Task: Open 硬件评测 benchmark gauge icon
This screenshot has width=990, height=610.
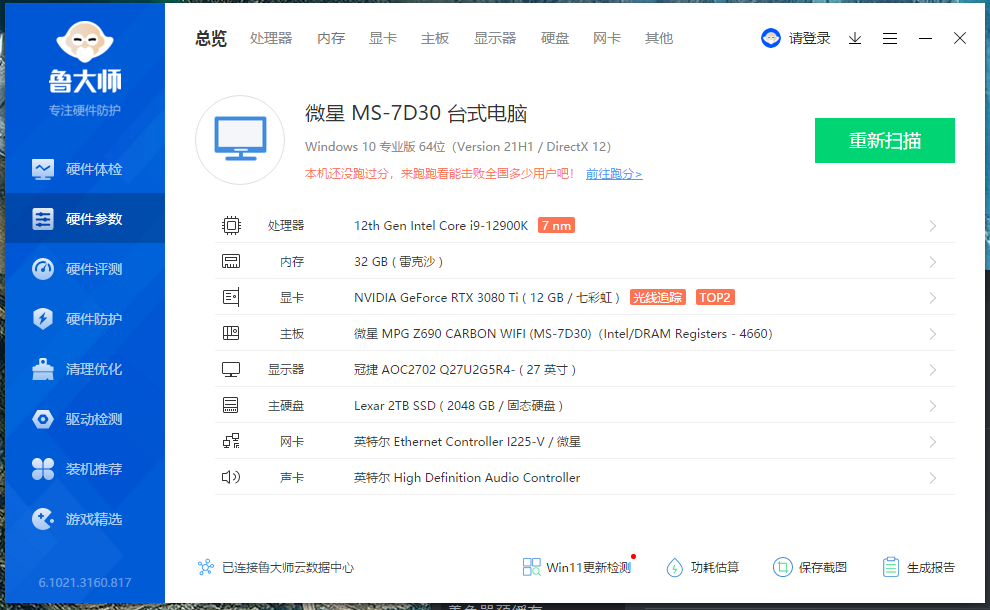Action: [43, 269]
